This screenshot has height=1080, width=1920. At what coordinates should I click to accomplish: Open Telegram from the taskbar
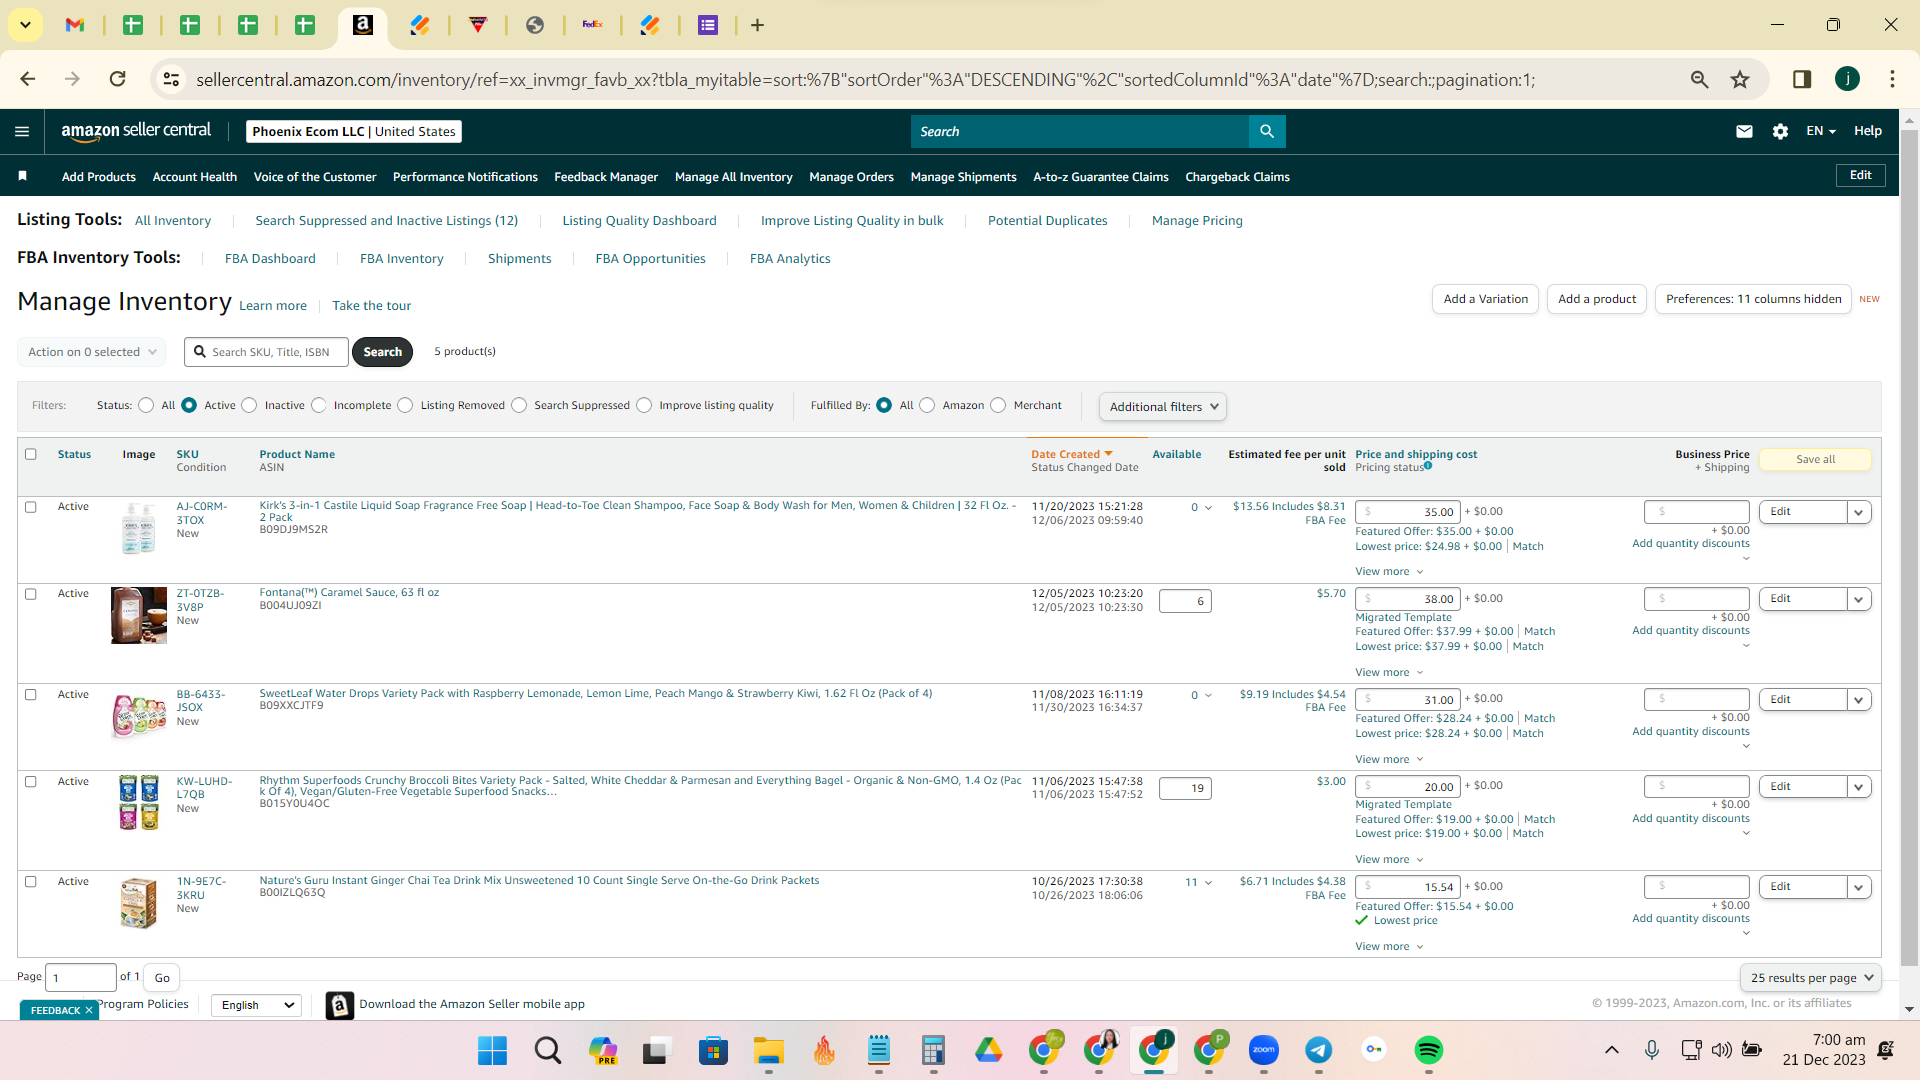coord(1318,1050)
